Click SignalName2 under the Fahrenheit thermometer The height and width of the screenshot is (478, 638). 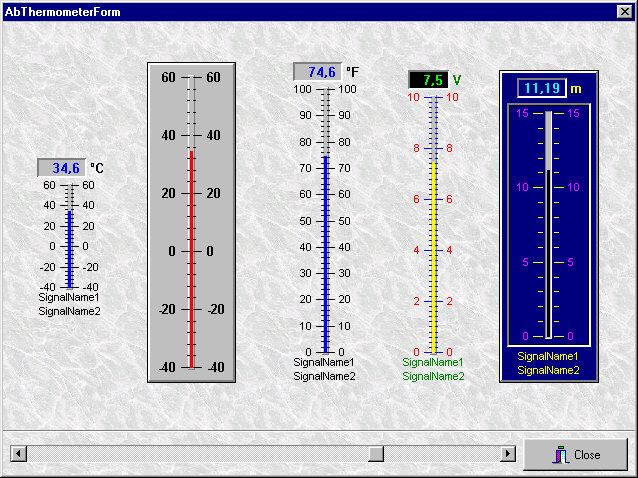[x=324, y=377]
